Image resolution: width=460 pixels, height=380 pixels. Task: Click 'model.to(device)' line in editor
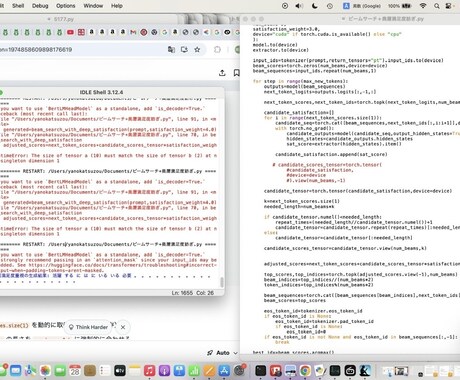pos(275,45)
